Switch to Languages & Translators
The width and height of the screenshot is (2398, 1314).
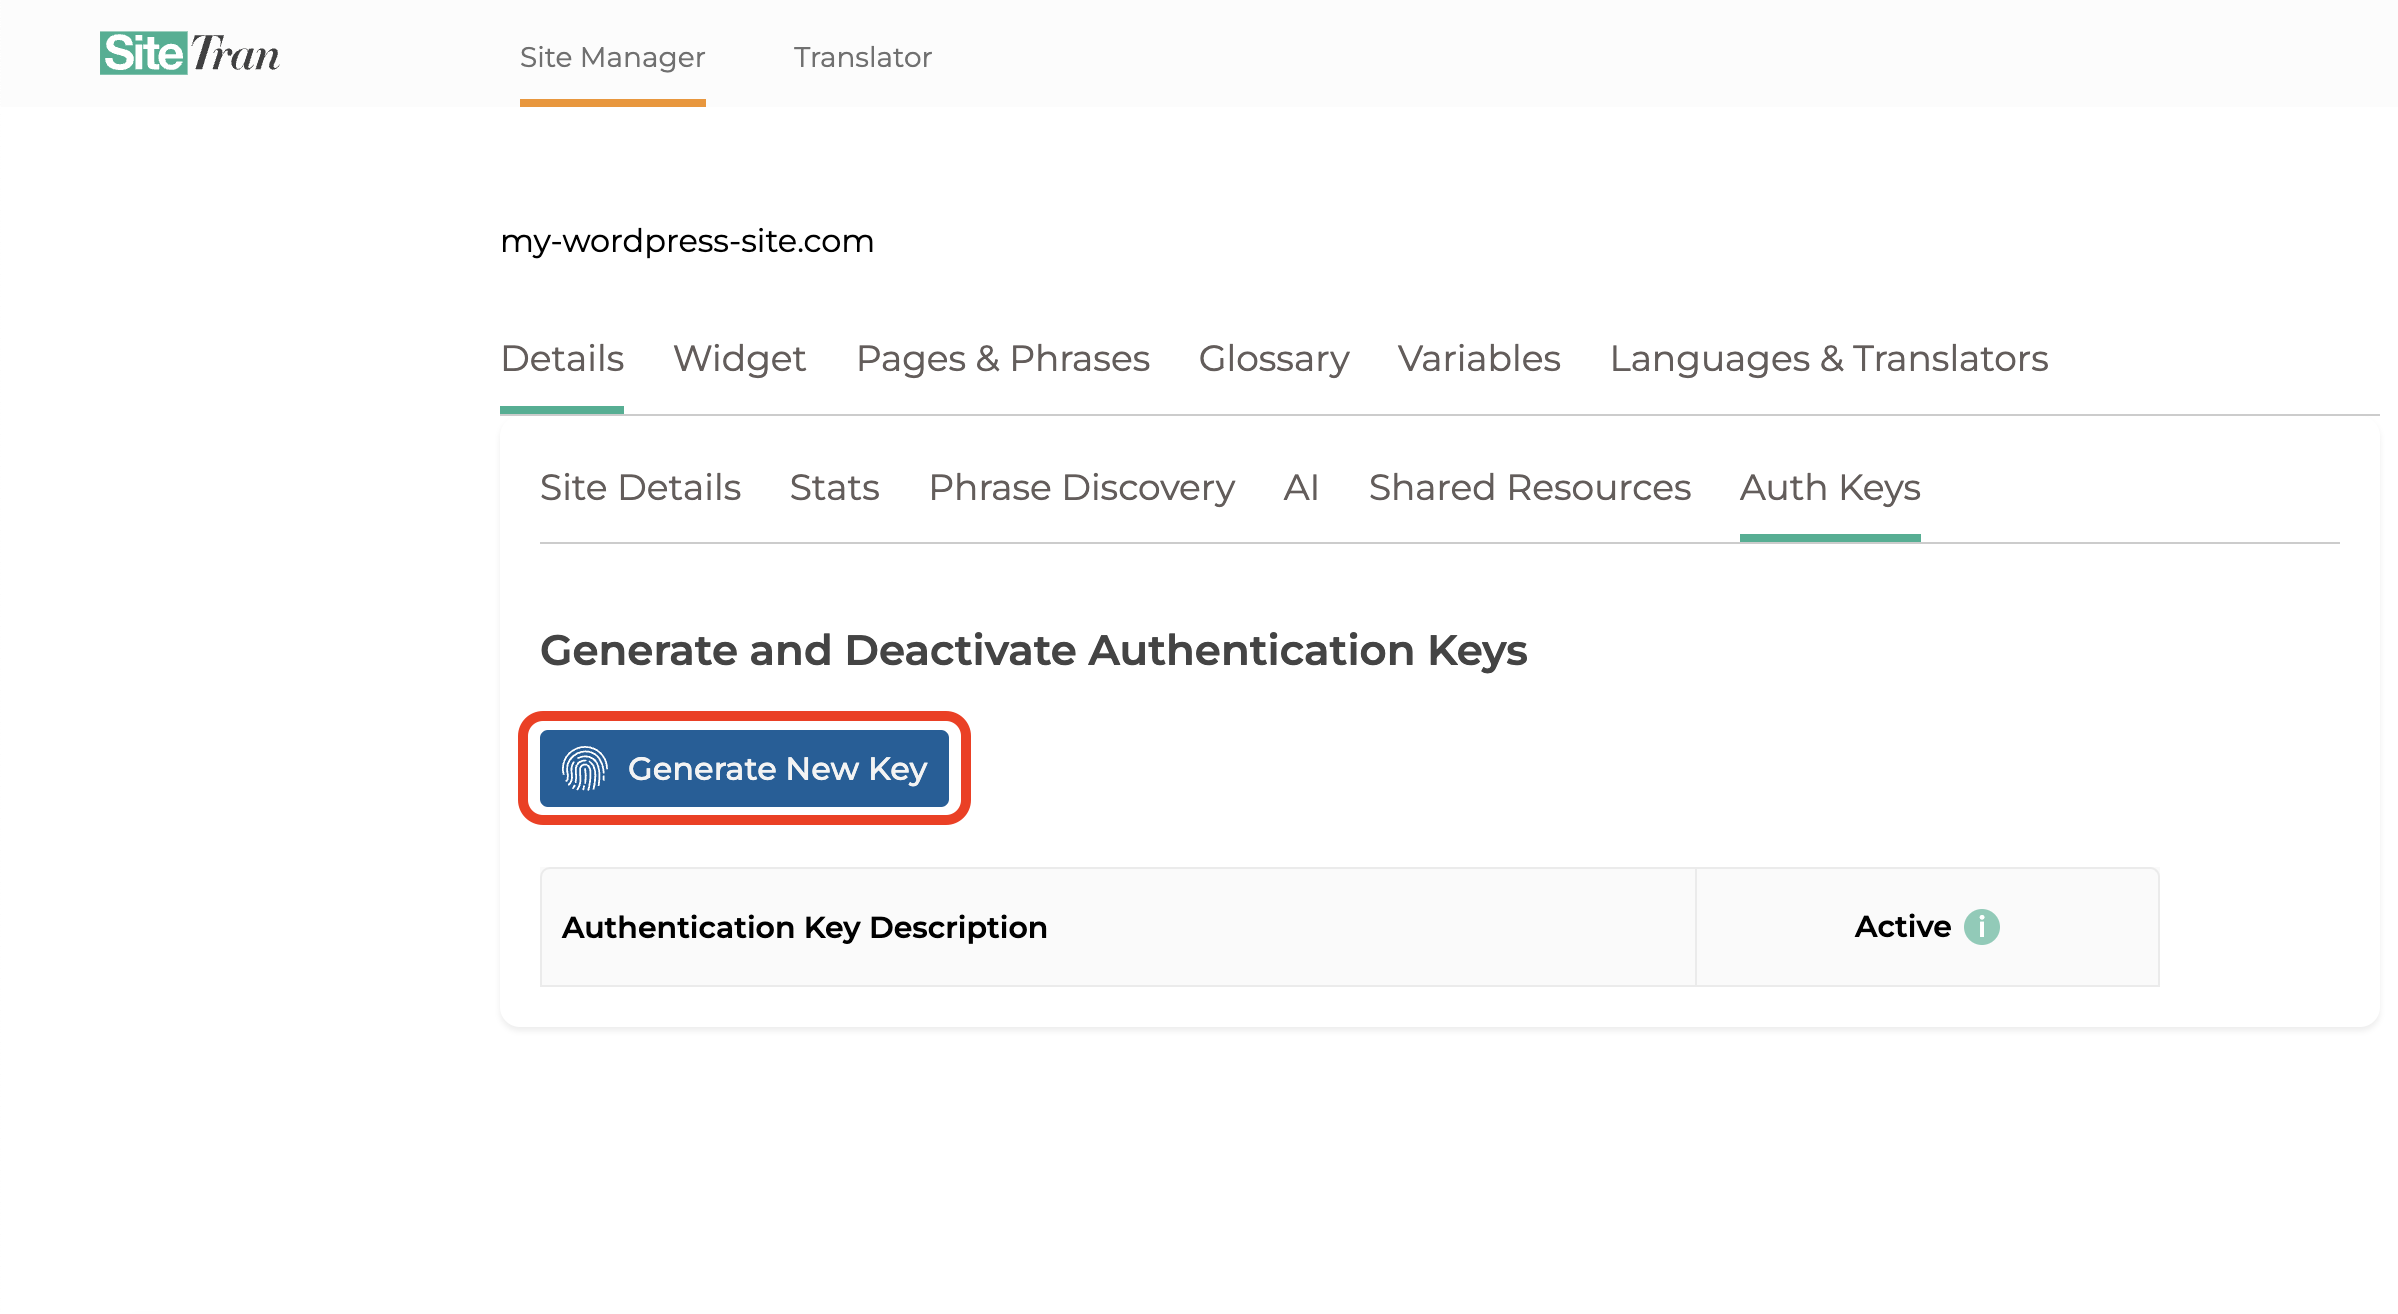click(x=1829, y=358)
